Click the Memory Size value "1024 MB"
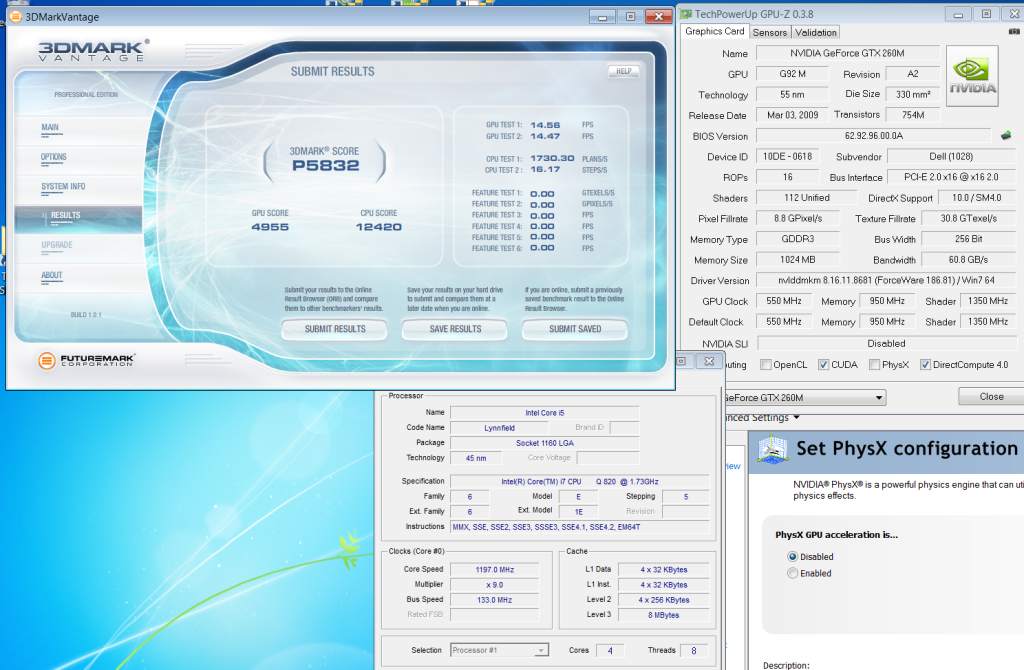 tap(797, 260)
